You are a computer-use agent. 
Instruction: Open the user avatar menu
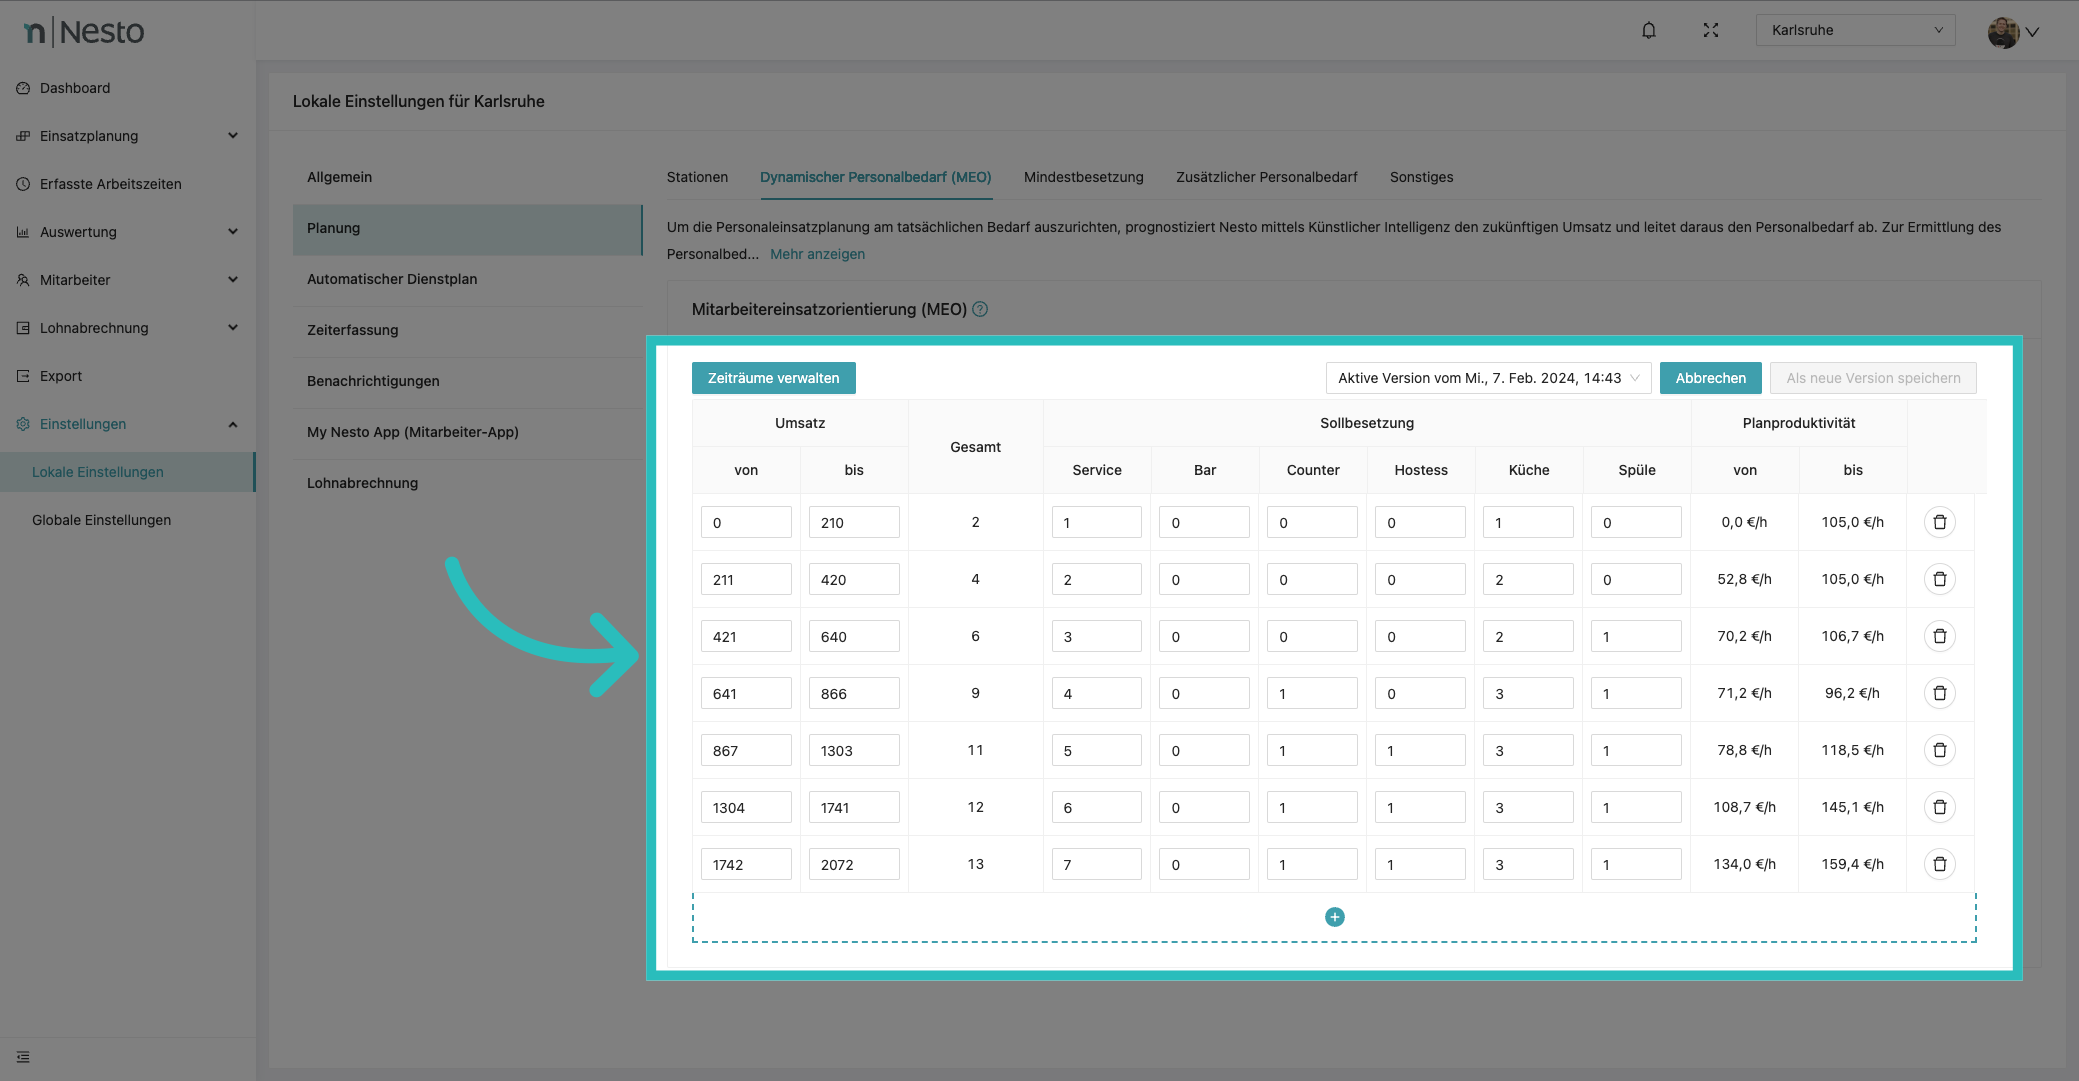[2012, 31]
